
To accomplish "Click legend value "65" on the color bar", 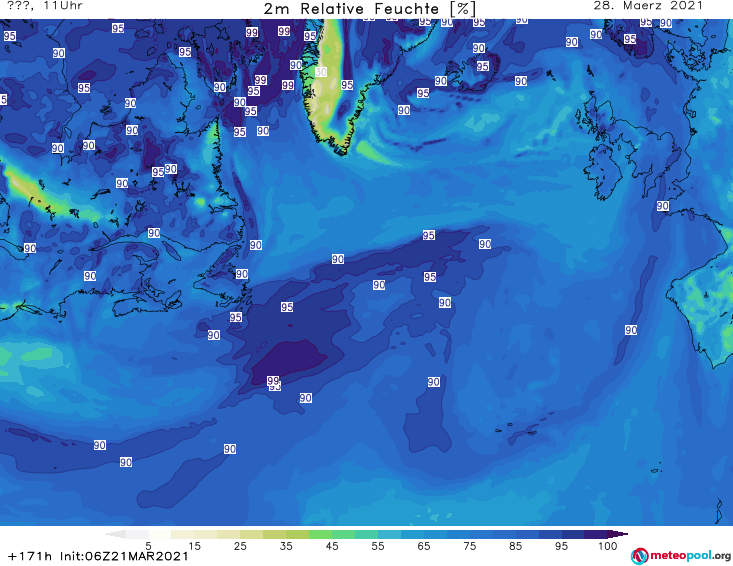I will pyautogui.click(x=424, y=546).
